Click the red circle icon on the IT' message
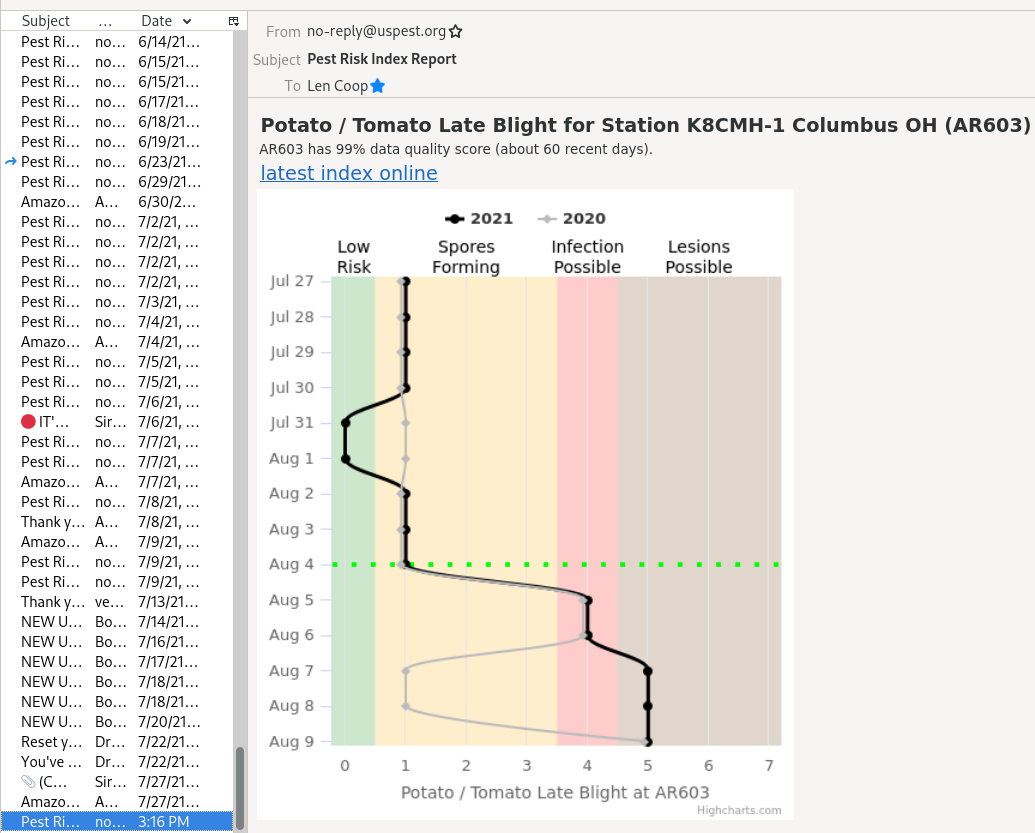The width and height of the screenshot is (1035, 833). pyautogui.click(x=28, y=422)
